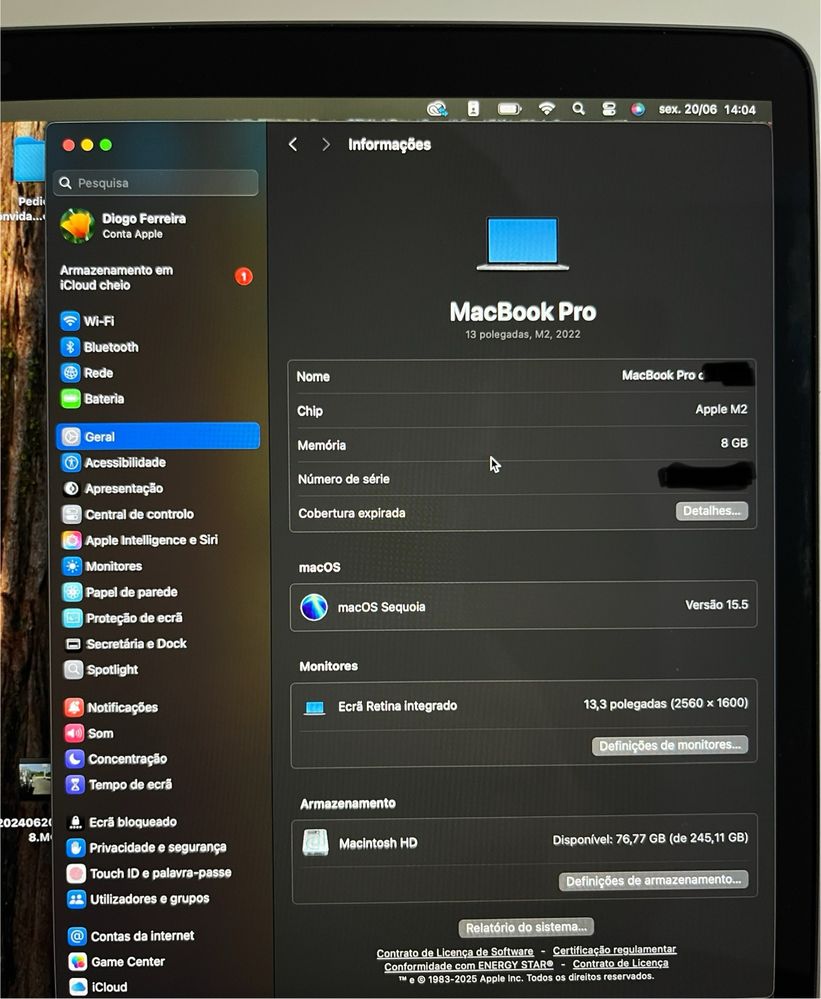
Task: Open Spotlight settings
Action: (x=101, y=670)
